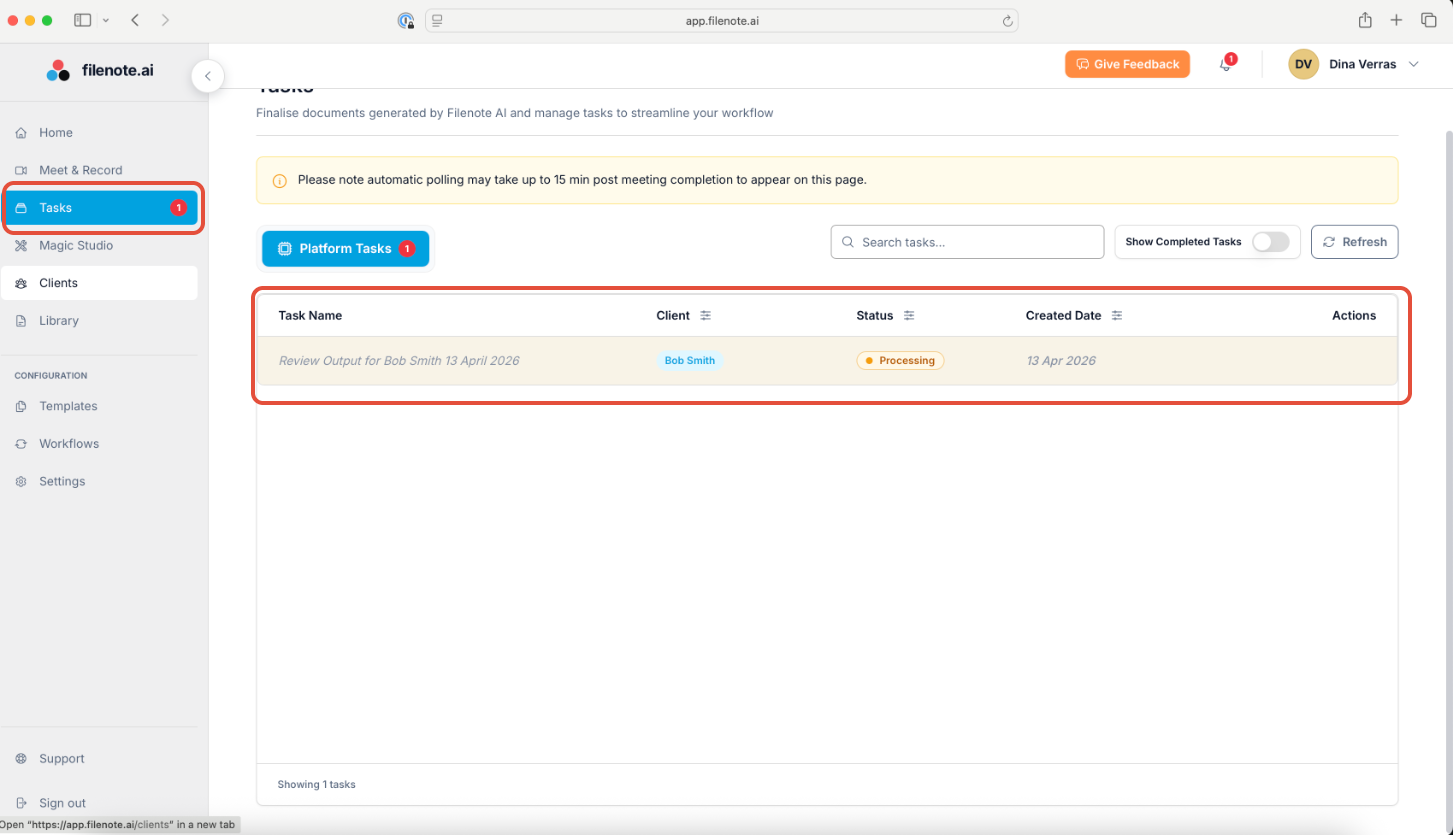Click the Templates icon

click(21, 406)
